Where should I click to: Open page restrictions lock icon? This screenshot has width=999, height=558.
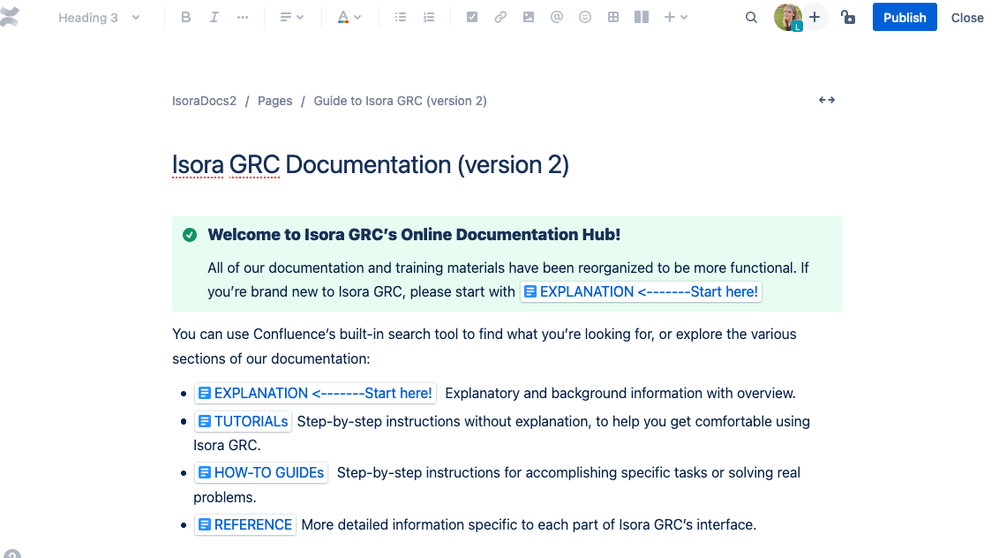tap(848, 17)
